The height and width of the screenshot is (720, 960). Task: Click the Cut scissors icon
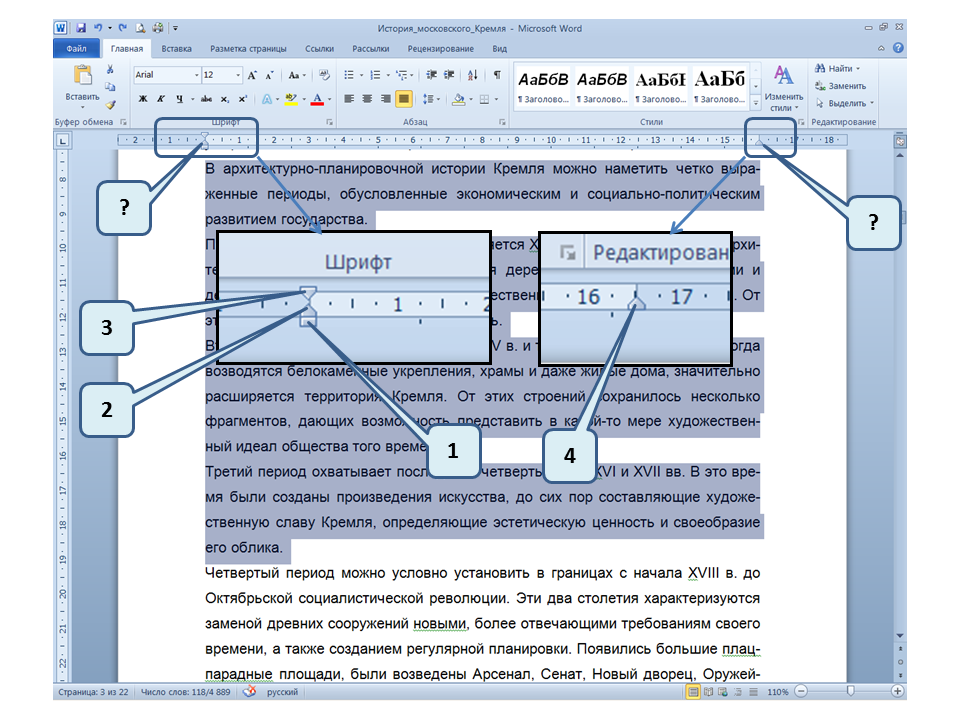click(x=110, y=70)
